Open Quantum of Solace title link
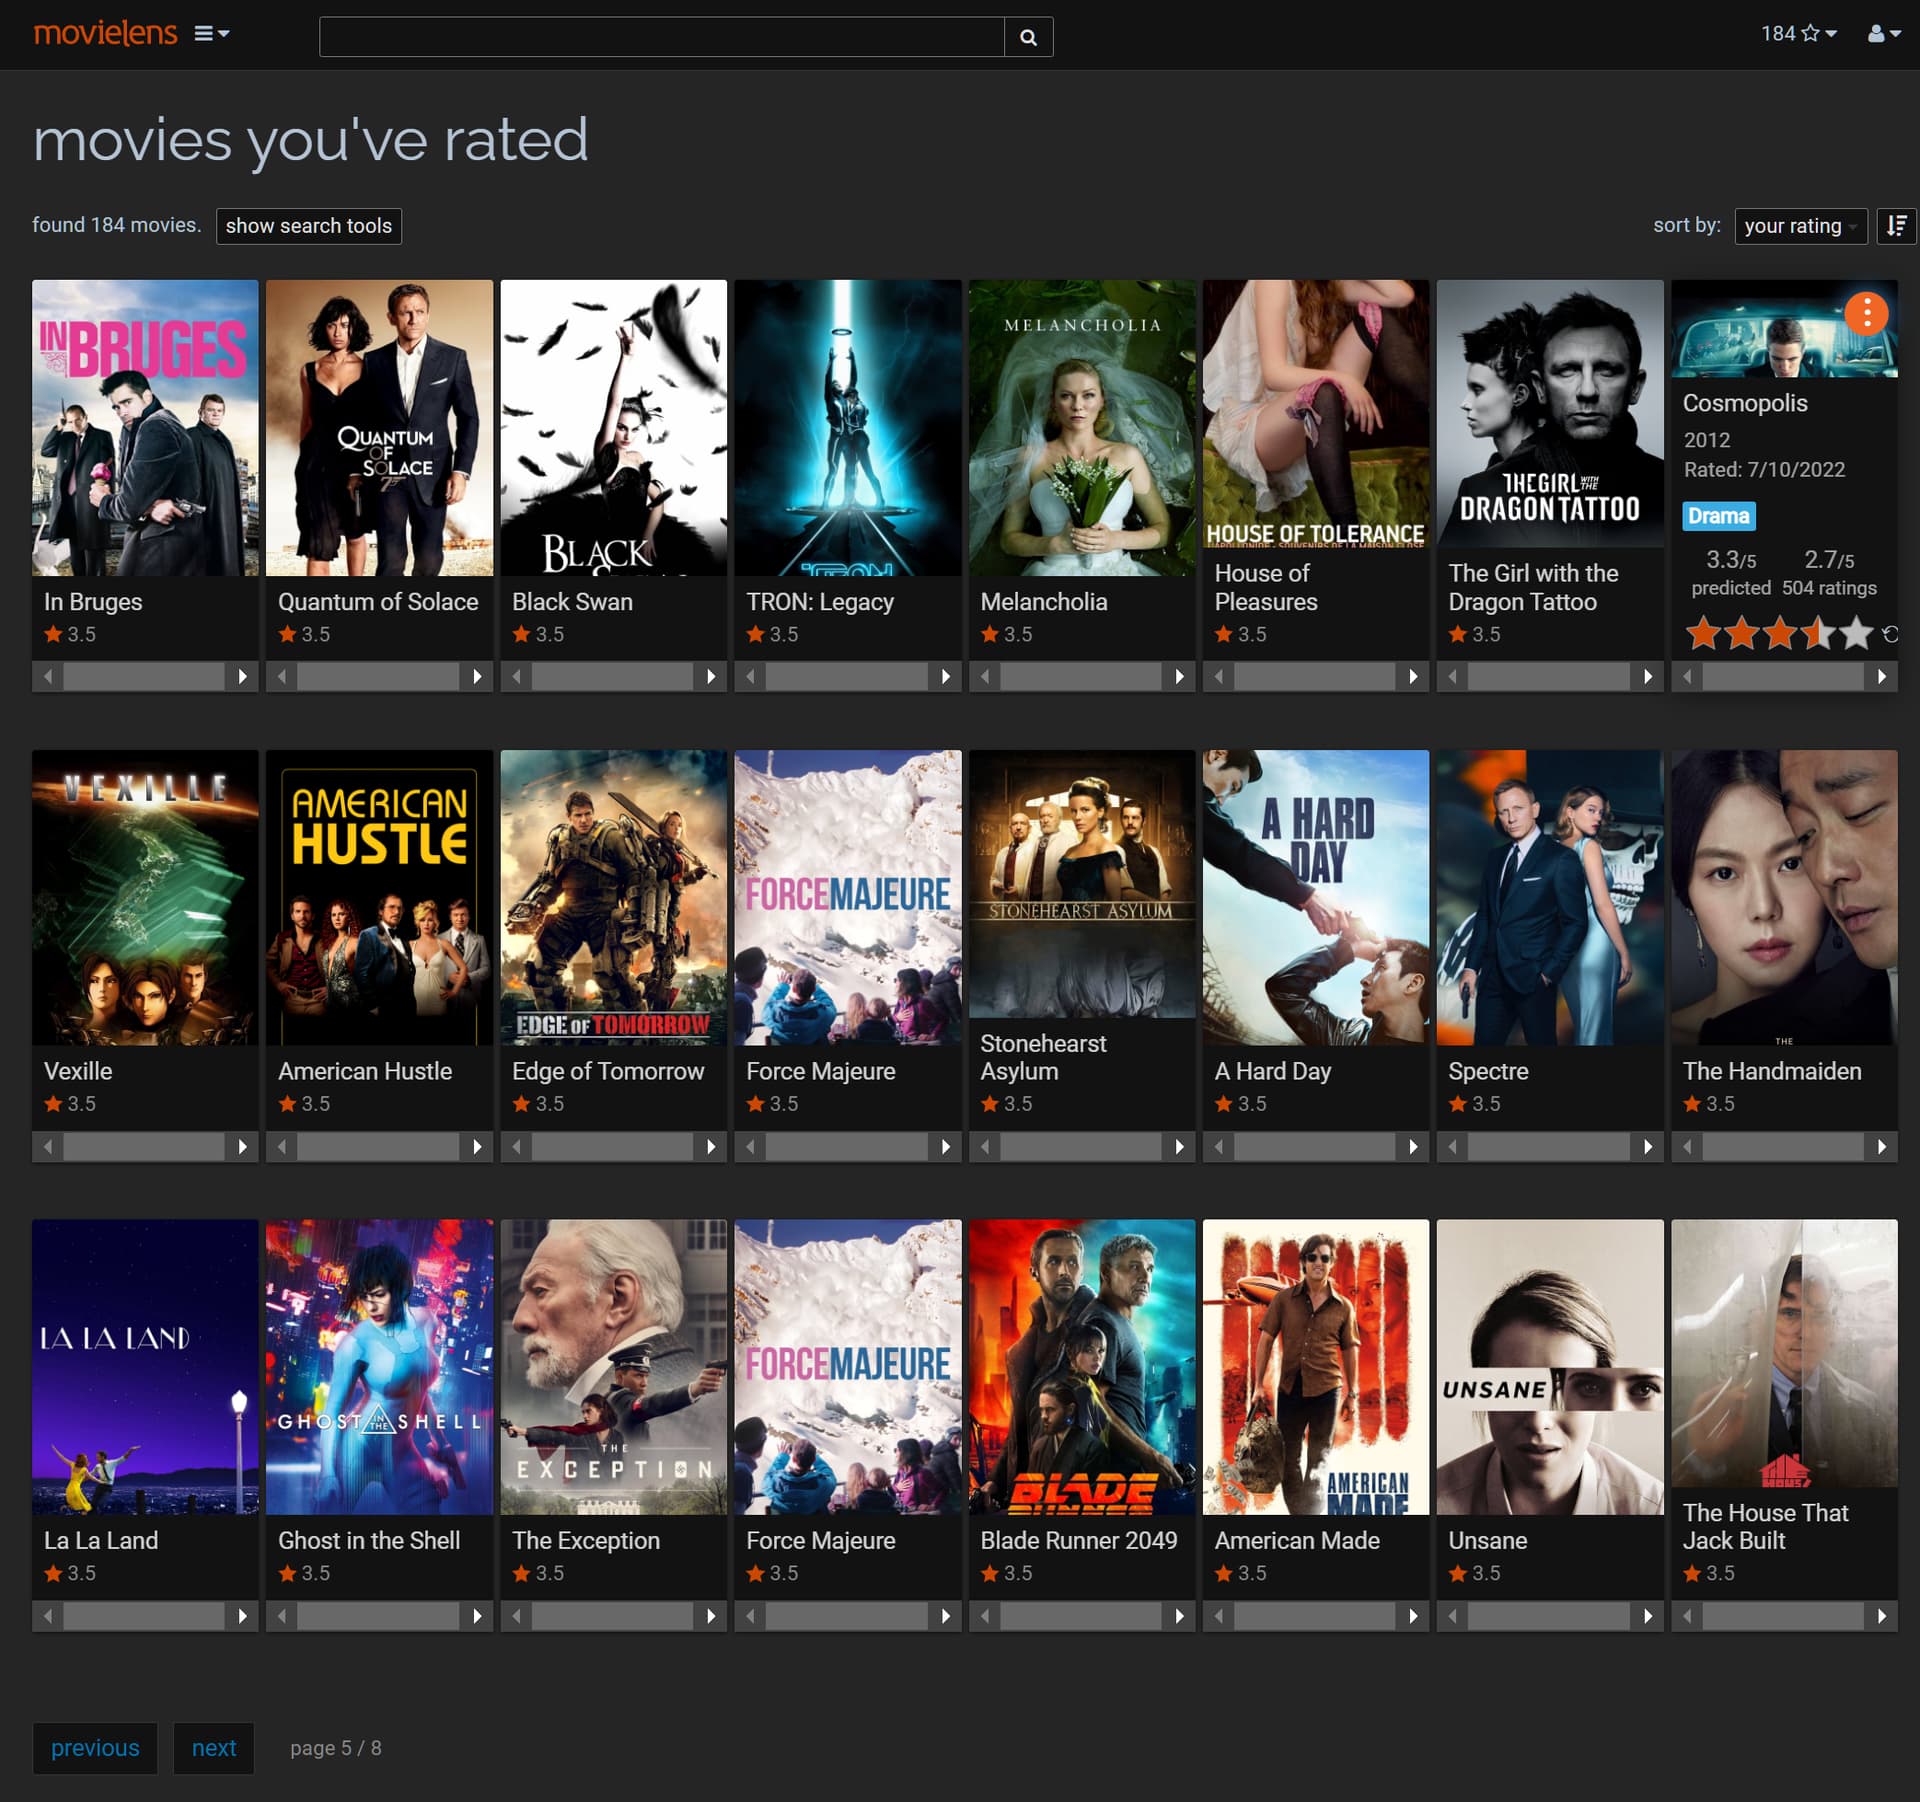This screenshot has height=1802, width=1920. tap(378, 602)
